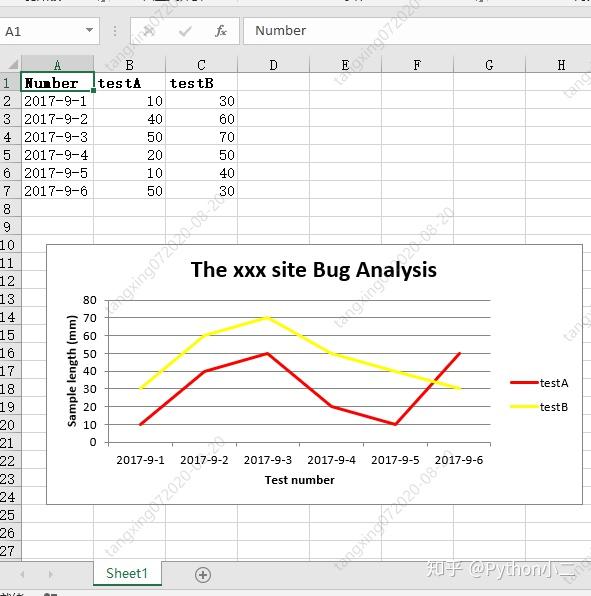Click the chart title The xxx site Bug Analysis
This screenshot has width=591, height=596.
[314, 269]
